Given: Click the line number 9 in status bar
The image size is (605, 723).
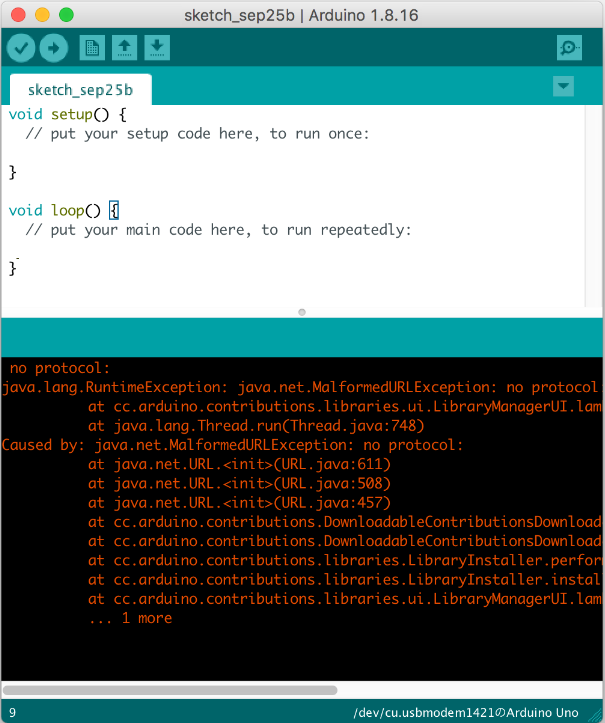Looking at the screenshot, I should coord(12,713).
